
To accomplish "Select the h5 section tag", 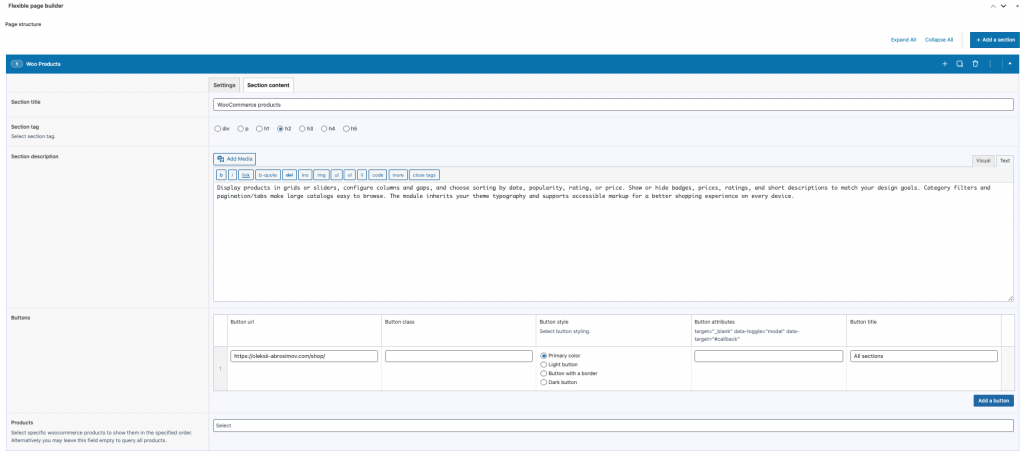I will point(346,129).
